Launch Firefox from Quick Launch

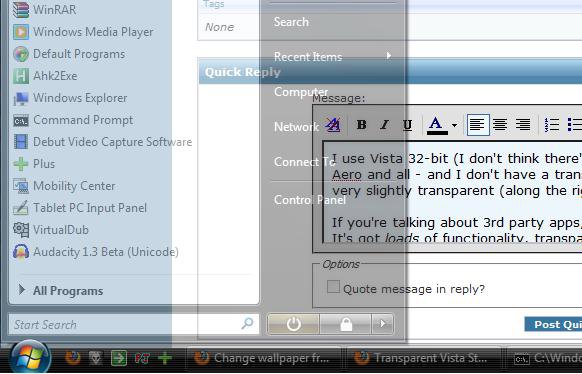point(73,358)
